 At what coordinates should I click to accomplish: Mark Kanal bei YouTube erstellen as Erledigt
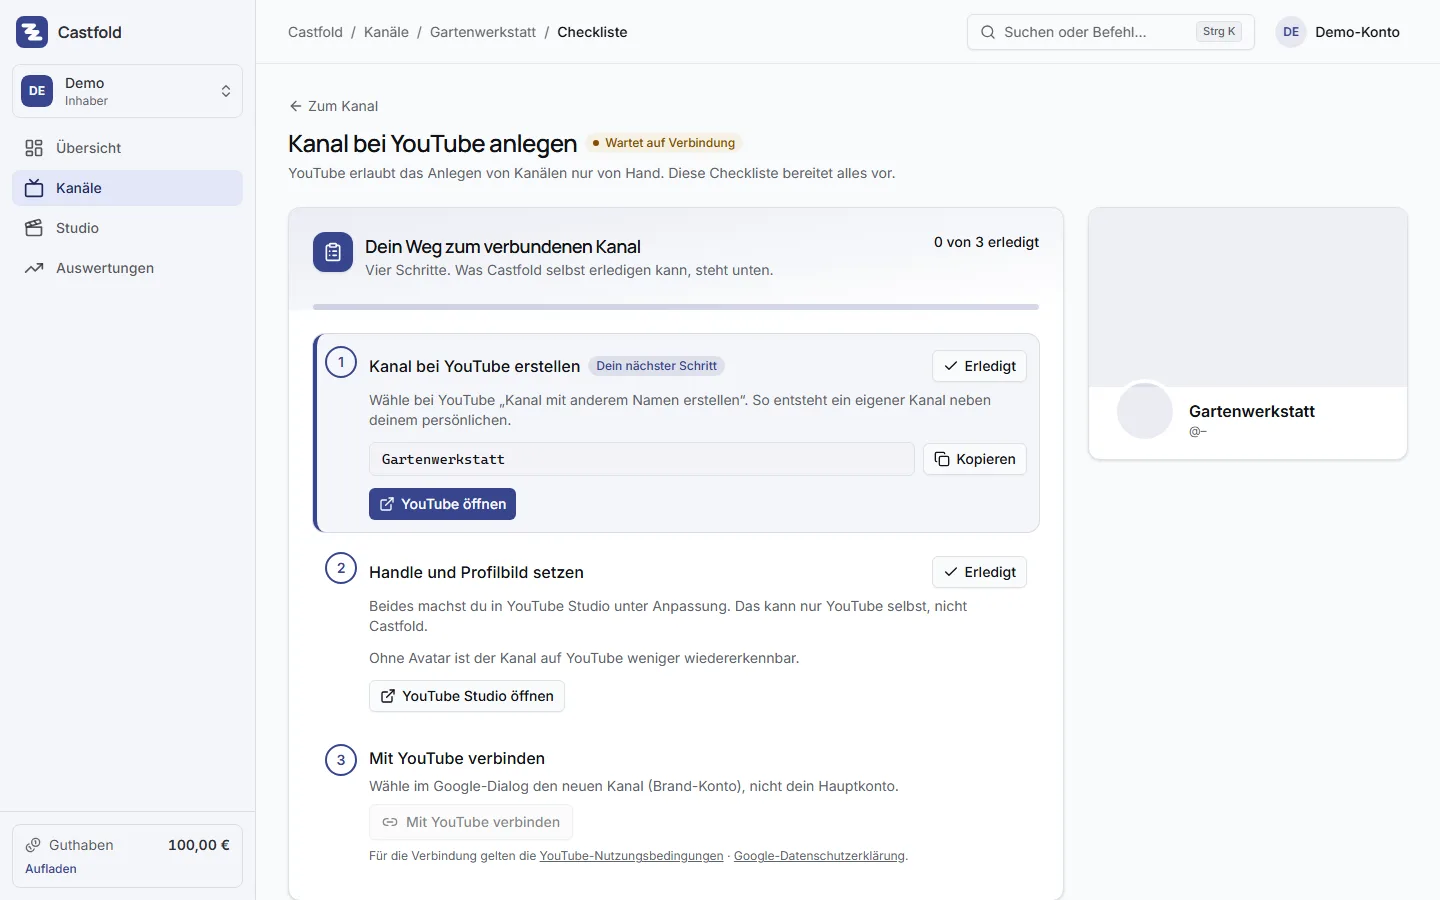click(979, 366)
